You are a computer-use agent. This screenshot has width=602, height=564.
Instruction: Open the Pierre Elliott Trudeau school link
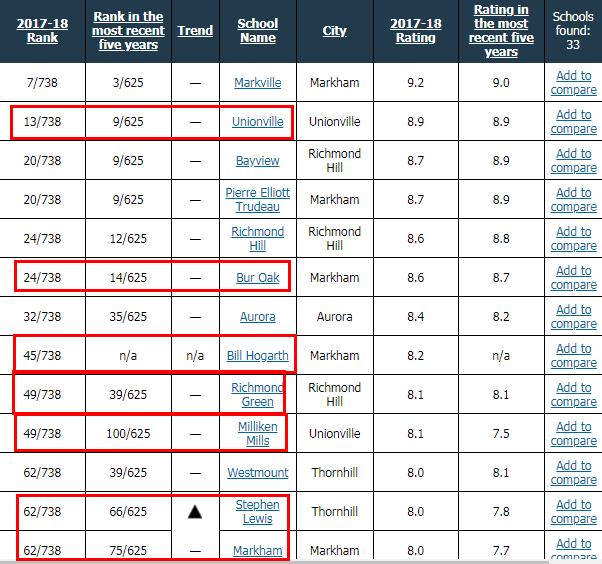257,200
